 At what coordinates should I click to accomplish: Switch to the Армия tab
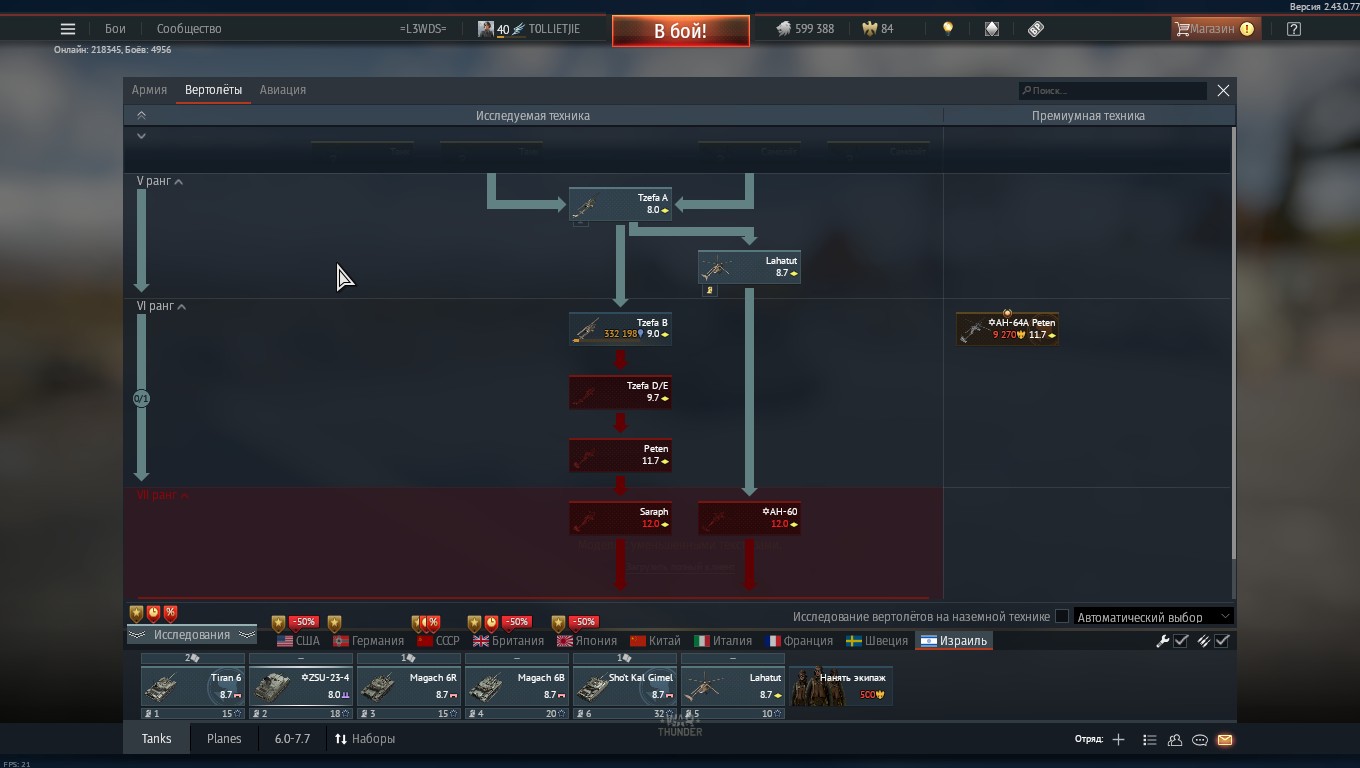coord(149,90)
